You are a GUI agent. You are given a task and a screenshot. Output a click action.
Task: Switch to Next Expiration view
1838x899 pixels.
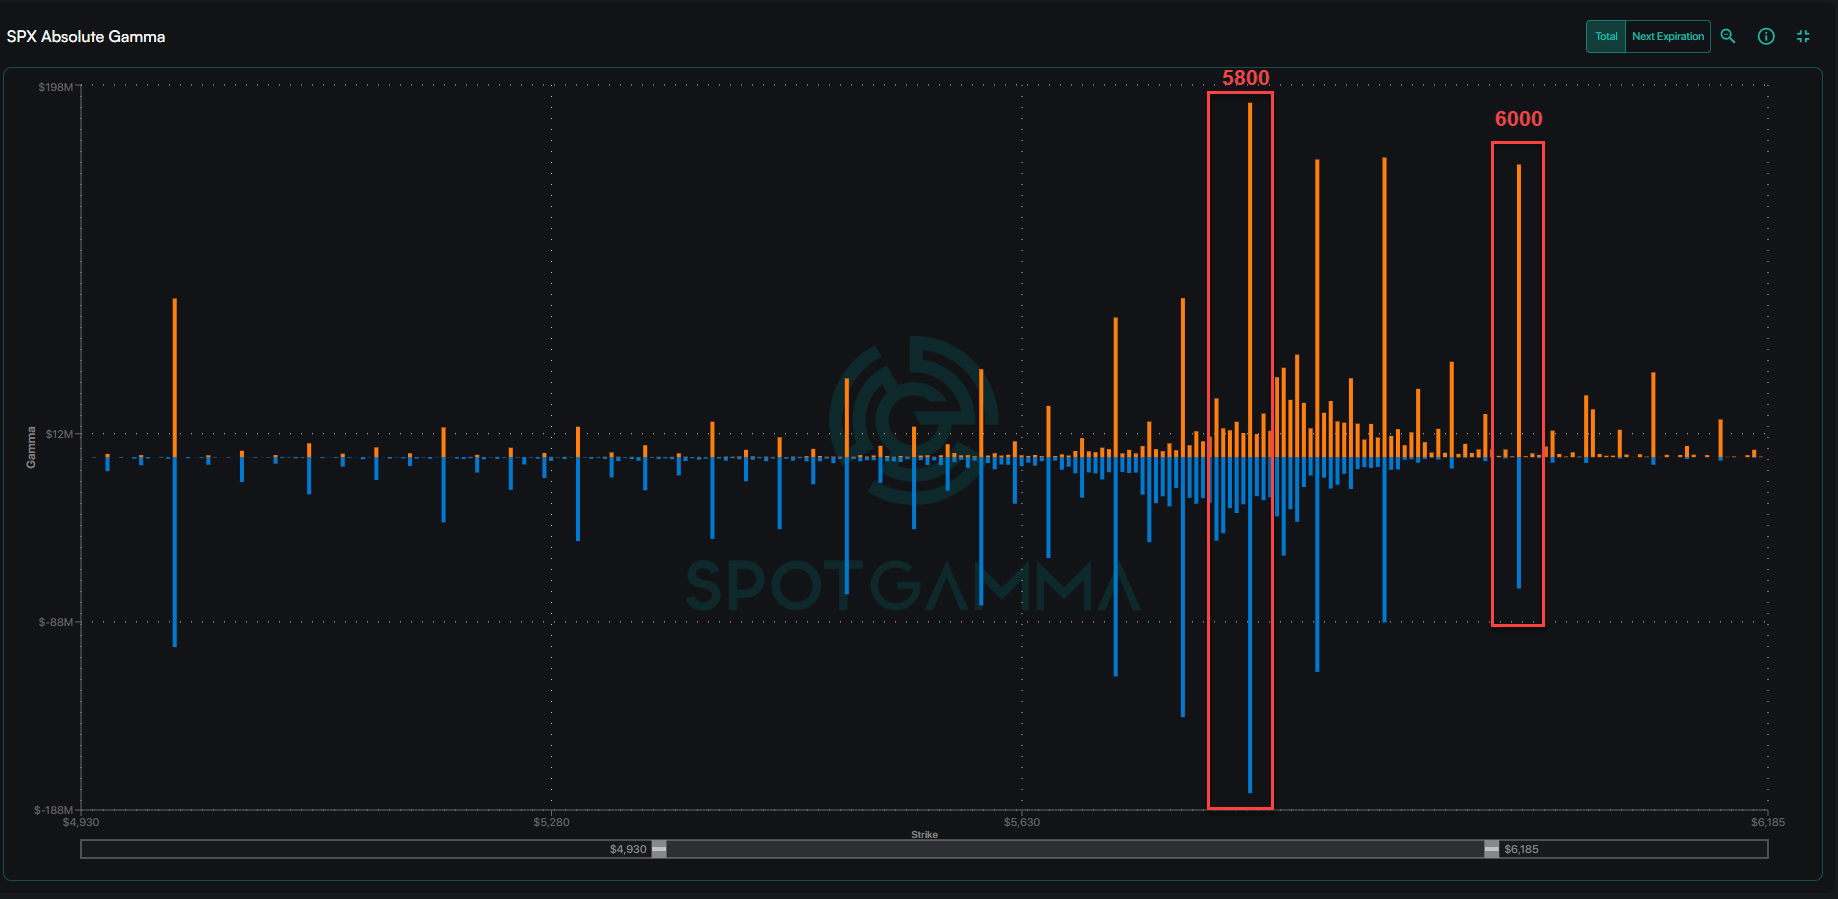point(1668,37)
